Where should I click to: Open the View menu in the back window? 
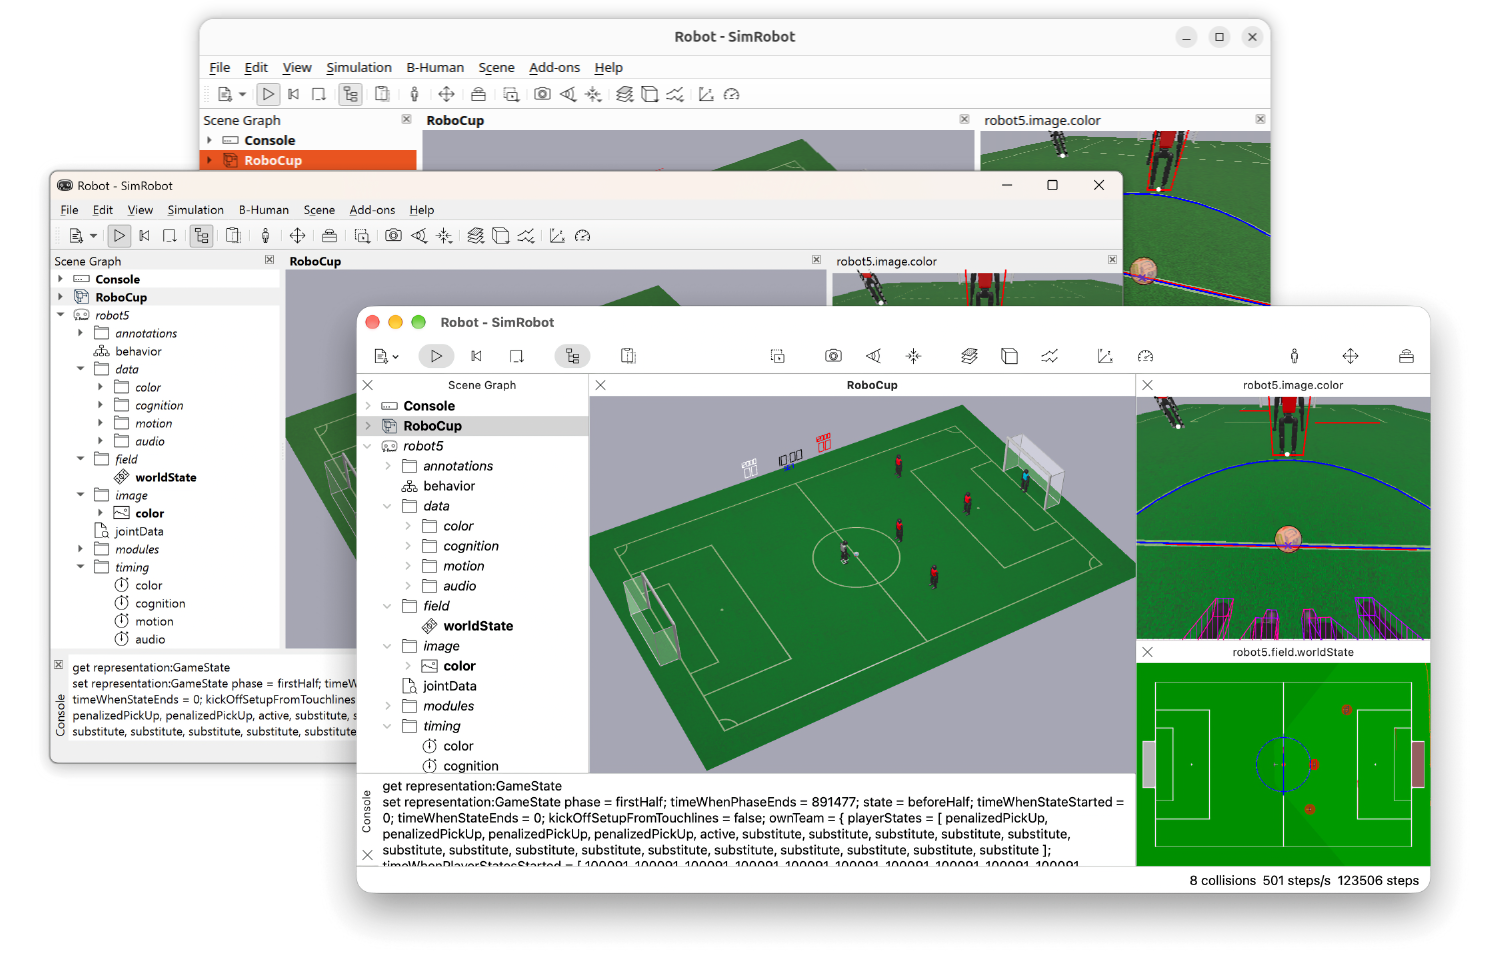(x=297, y=68)
